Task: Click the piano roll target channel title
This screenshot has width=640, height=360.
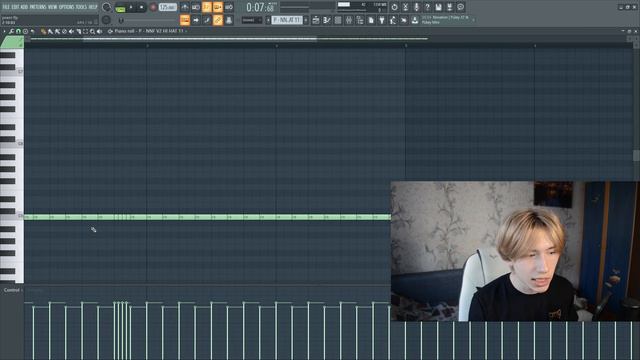Action: [x=149, y=31]
